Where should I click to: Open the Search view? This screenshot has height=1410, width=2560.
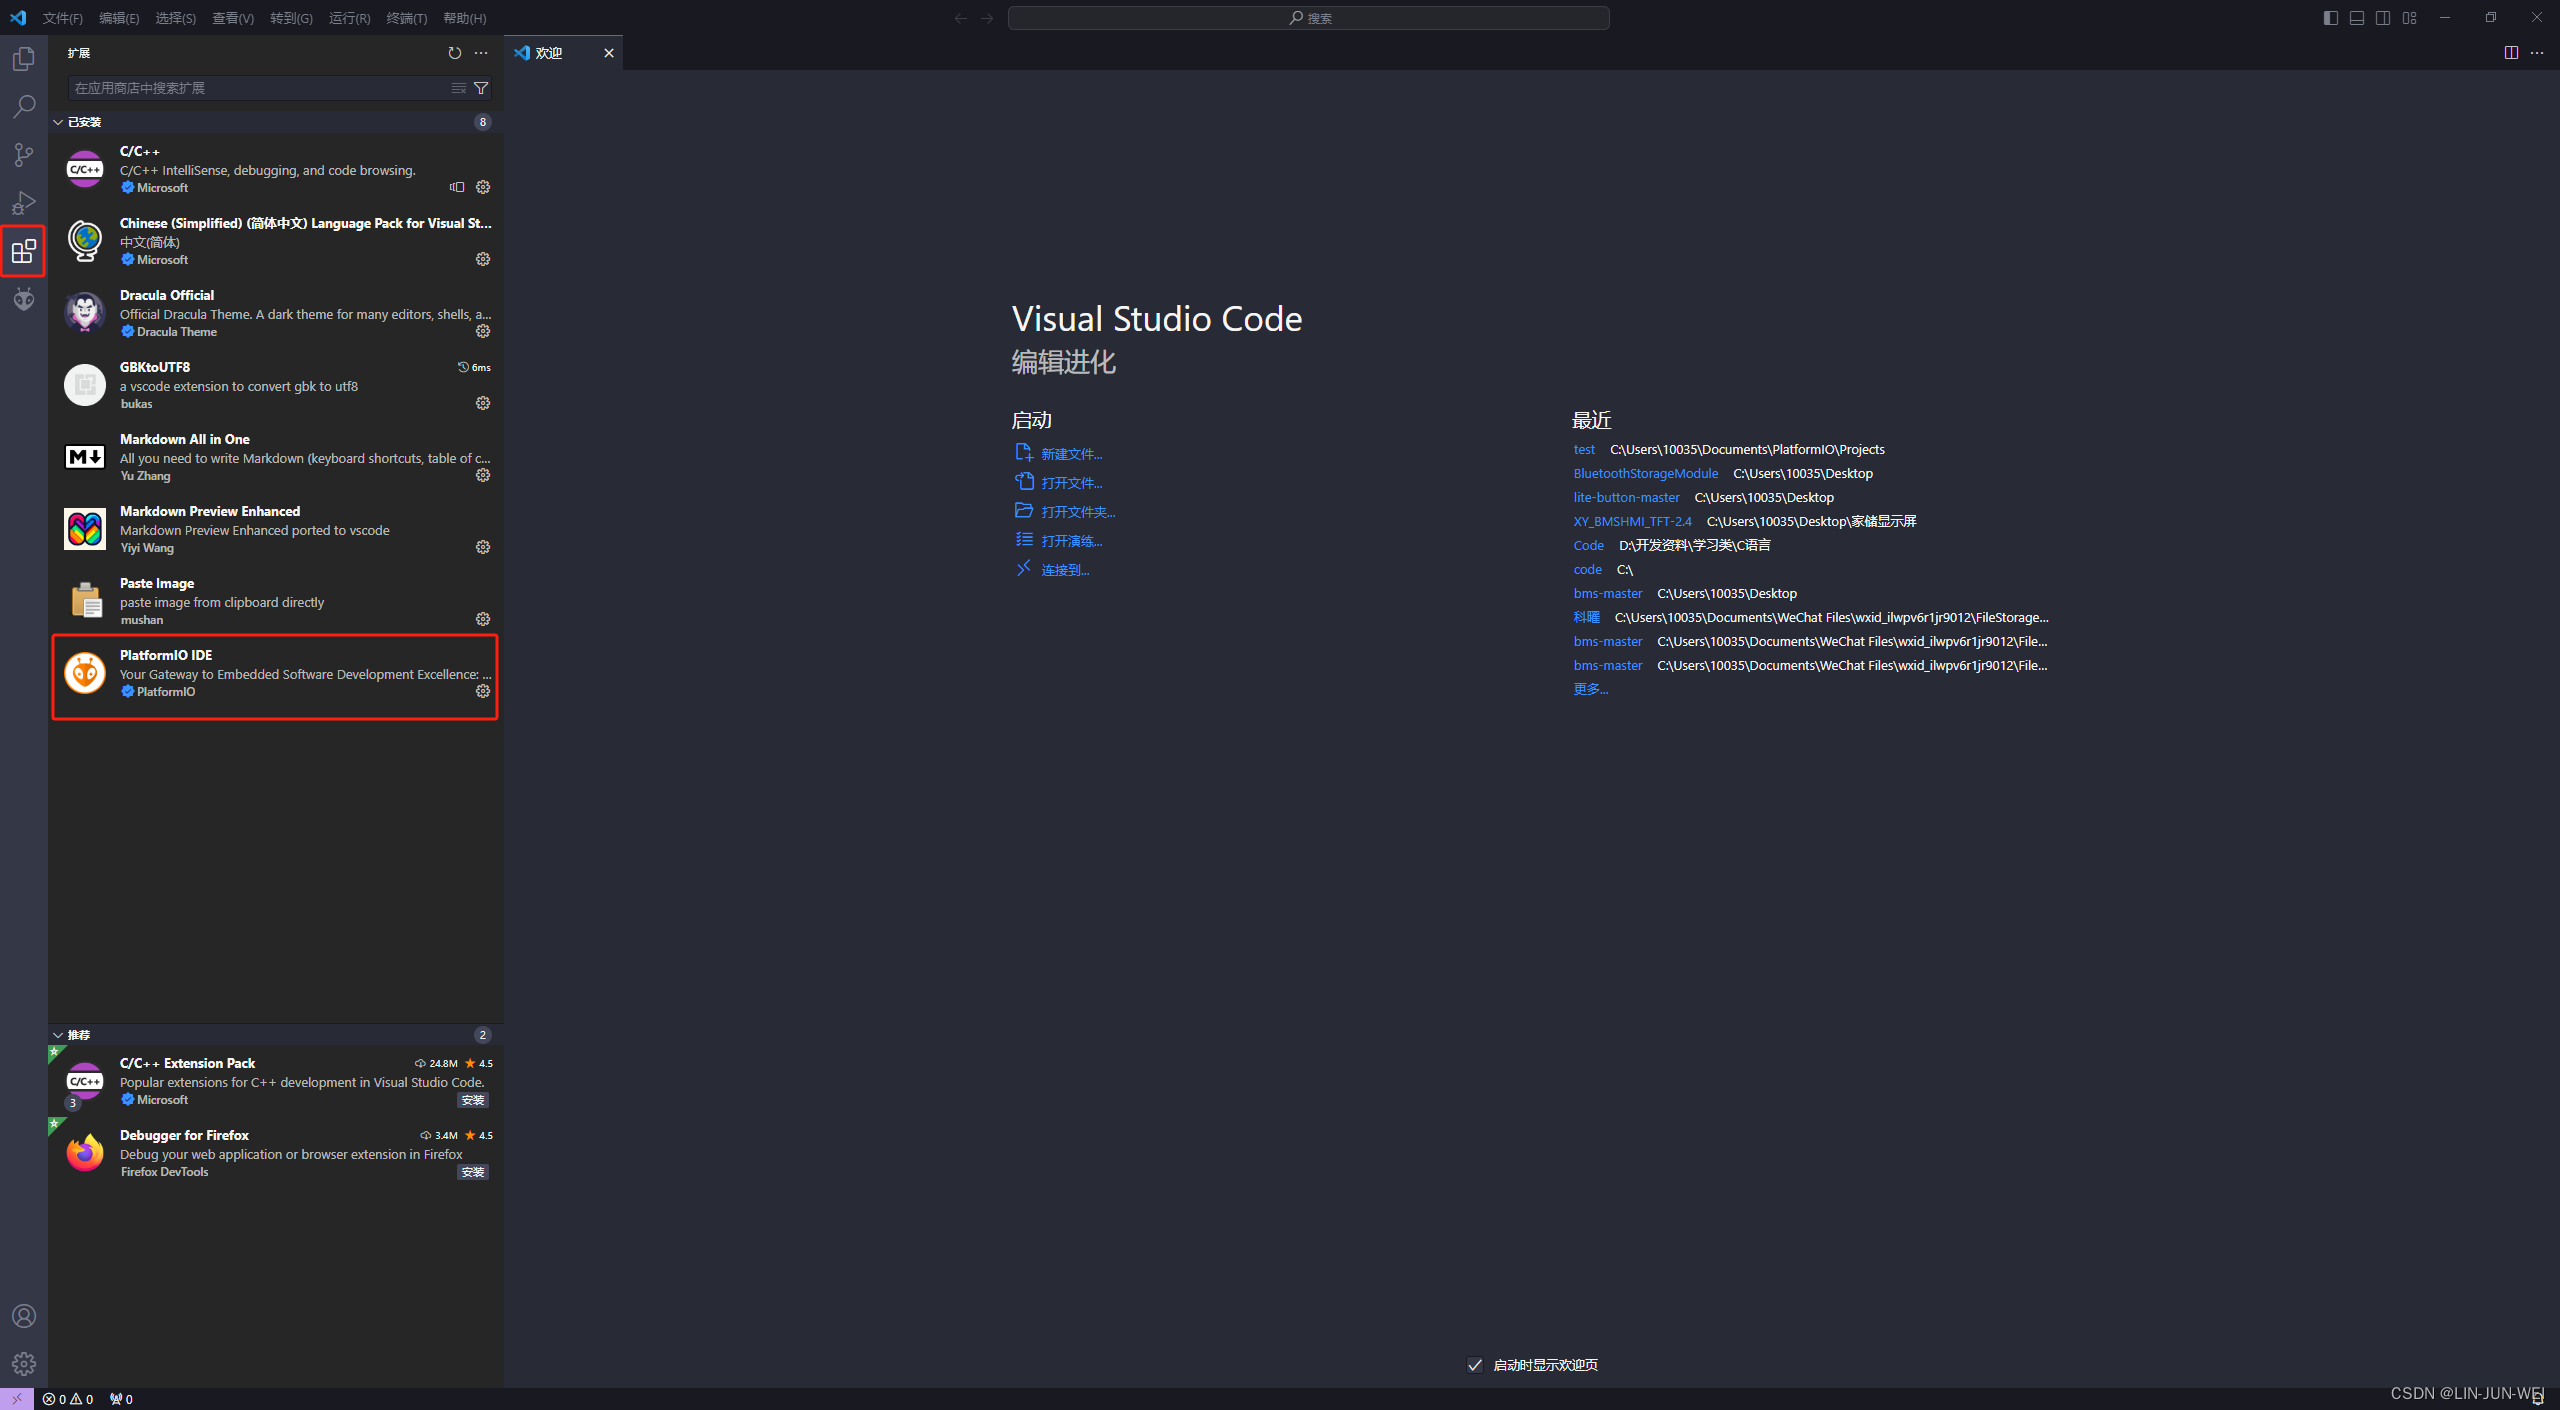click(x=23, y=106)
